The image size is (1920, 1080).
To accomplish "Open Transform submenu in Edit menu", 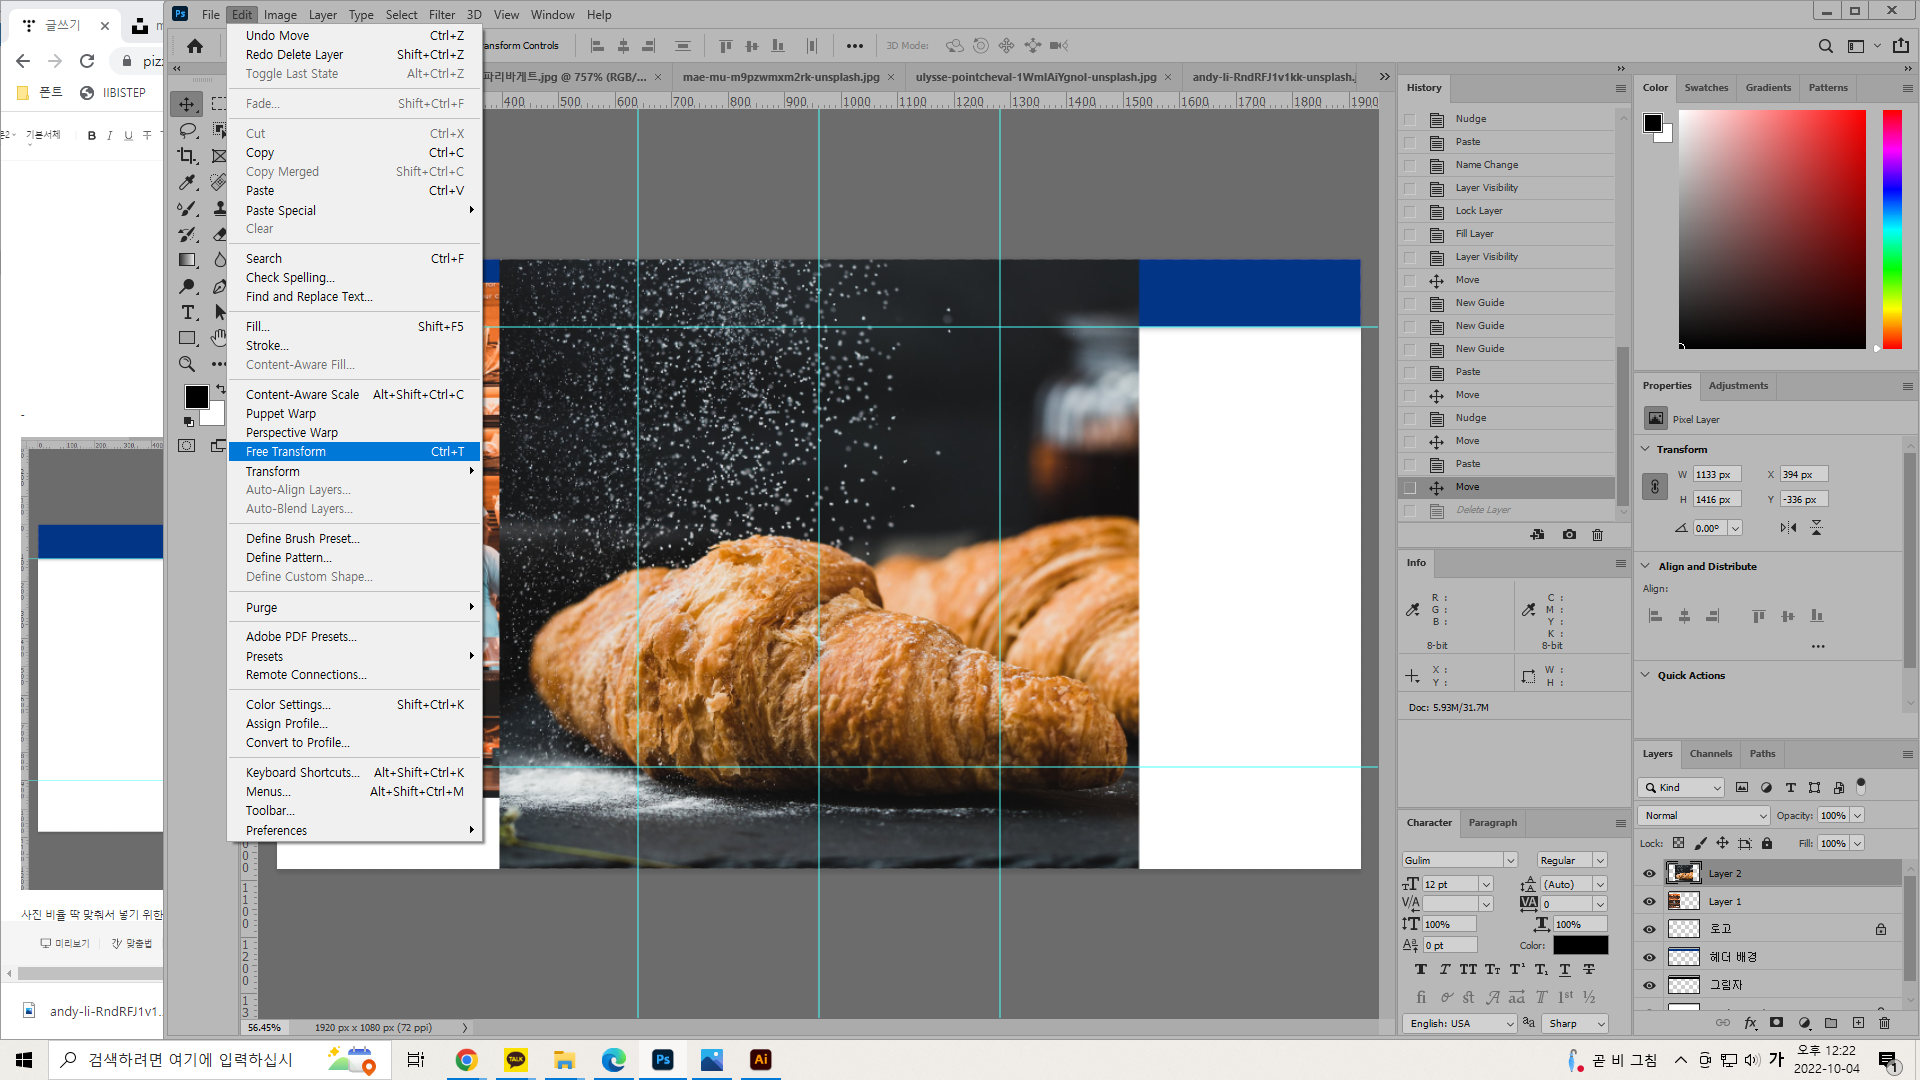I will pyautogui.click(x=355, y=471).
